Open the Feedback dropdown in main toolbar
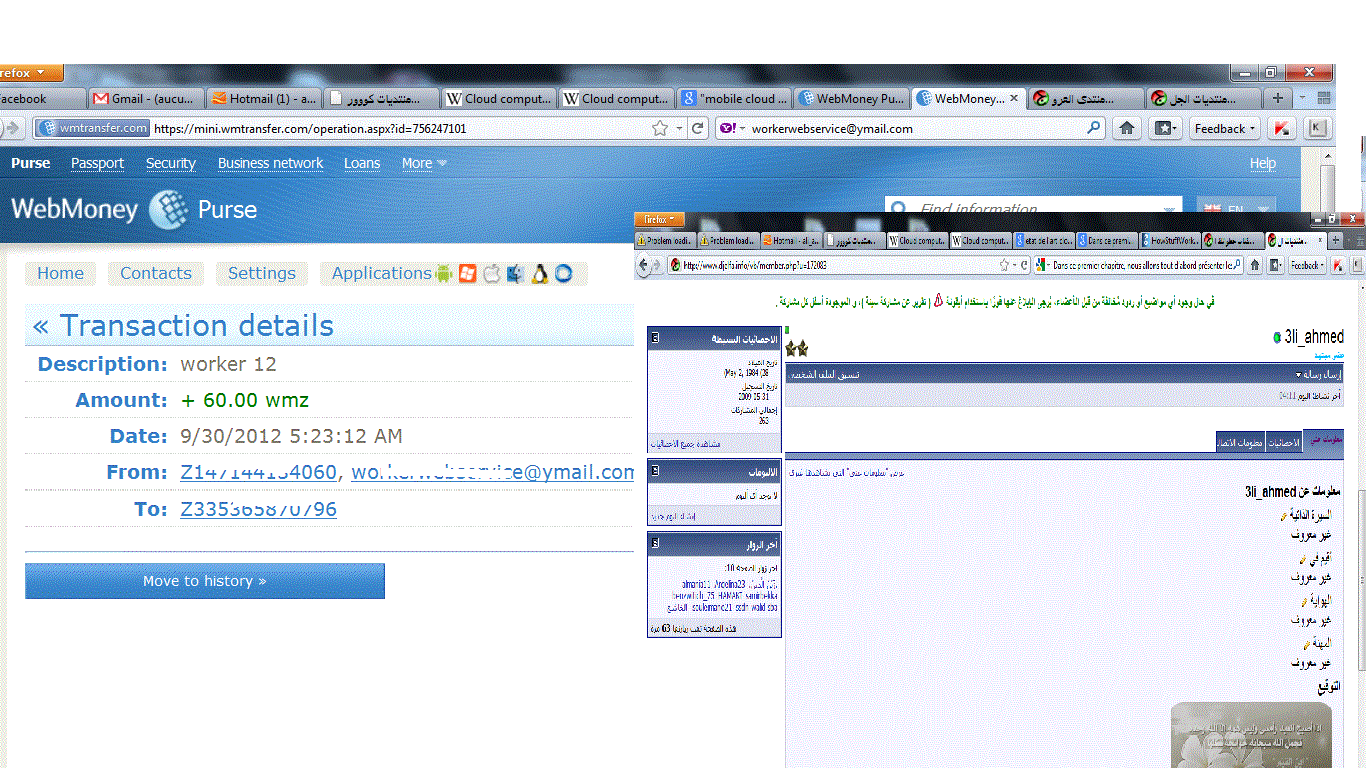This screenshot has width=1366, height=768. 1224,128
